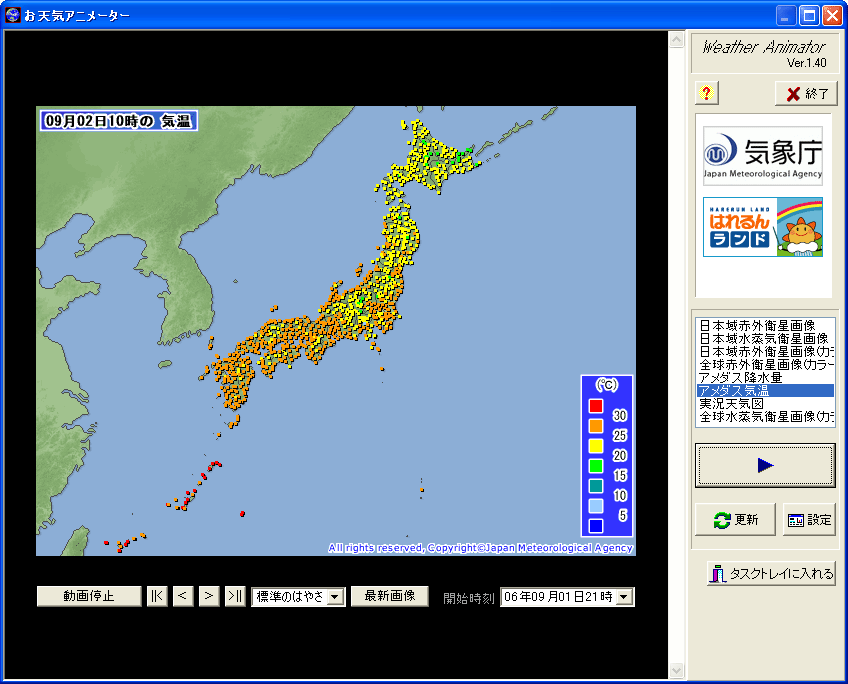
Task: Click the scroll down arrow of vertical scrollbar
Action: point(676,670)
